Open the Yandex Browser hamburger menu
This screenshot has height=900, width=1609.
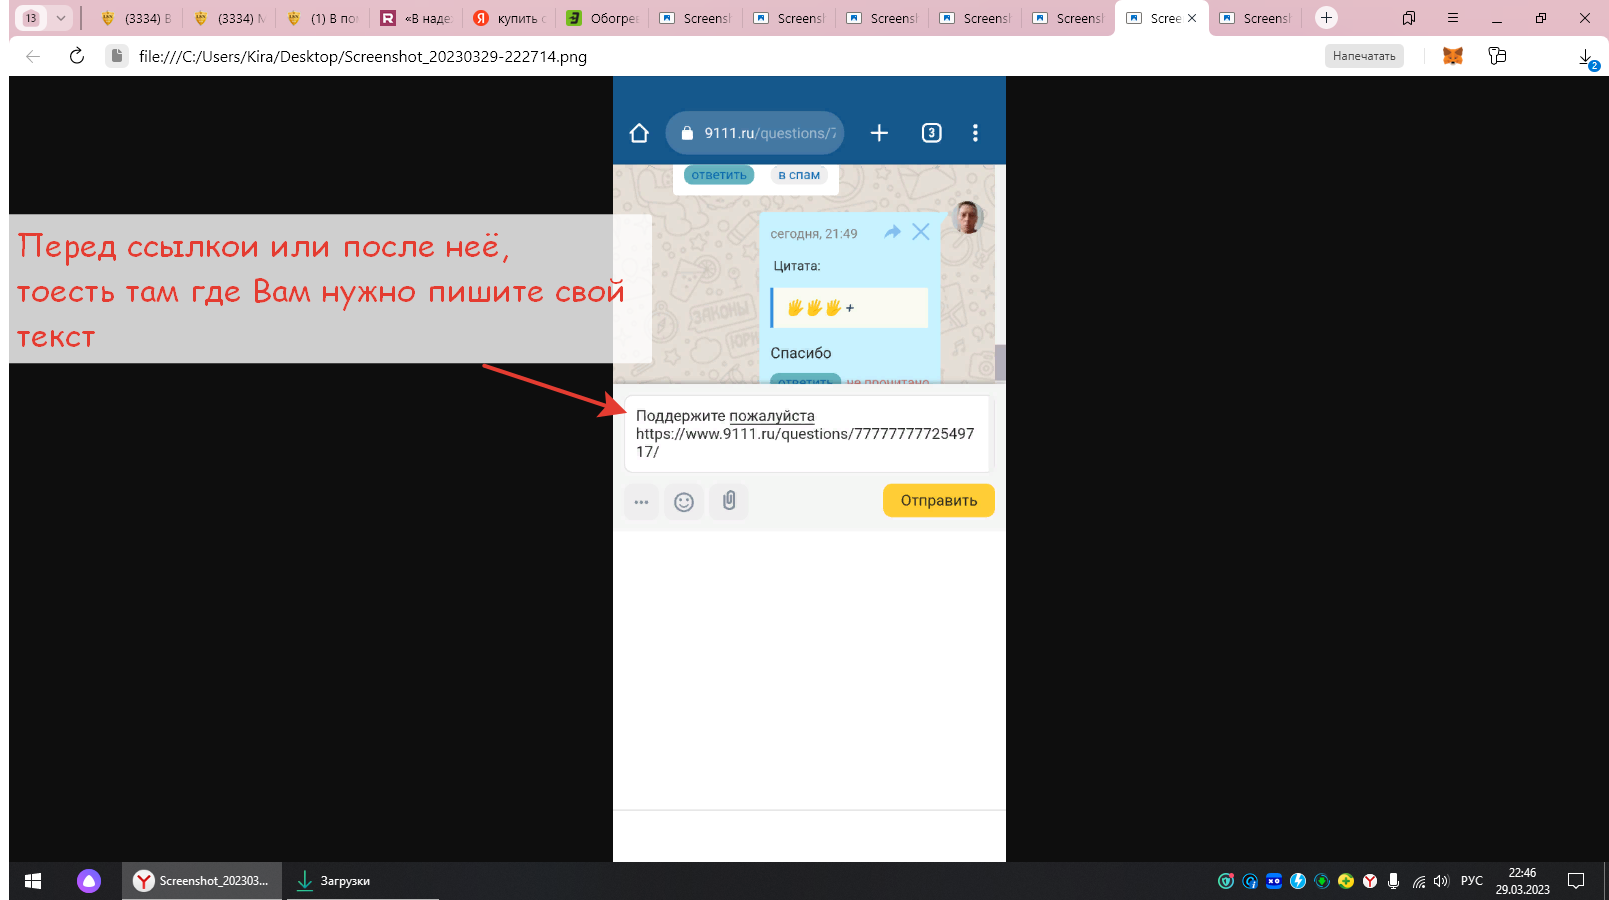point(1453,18)
